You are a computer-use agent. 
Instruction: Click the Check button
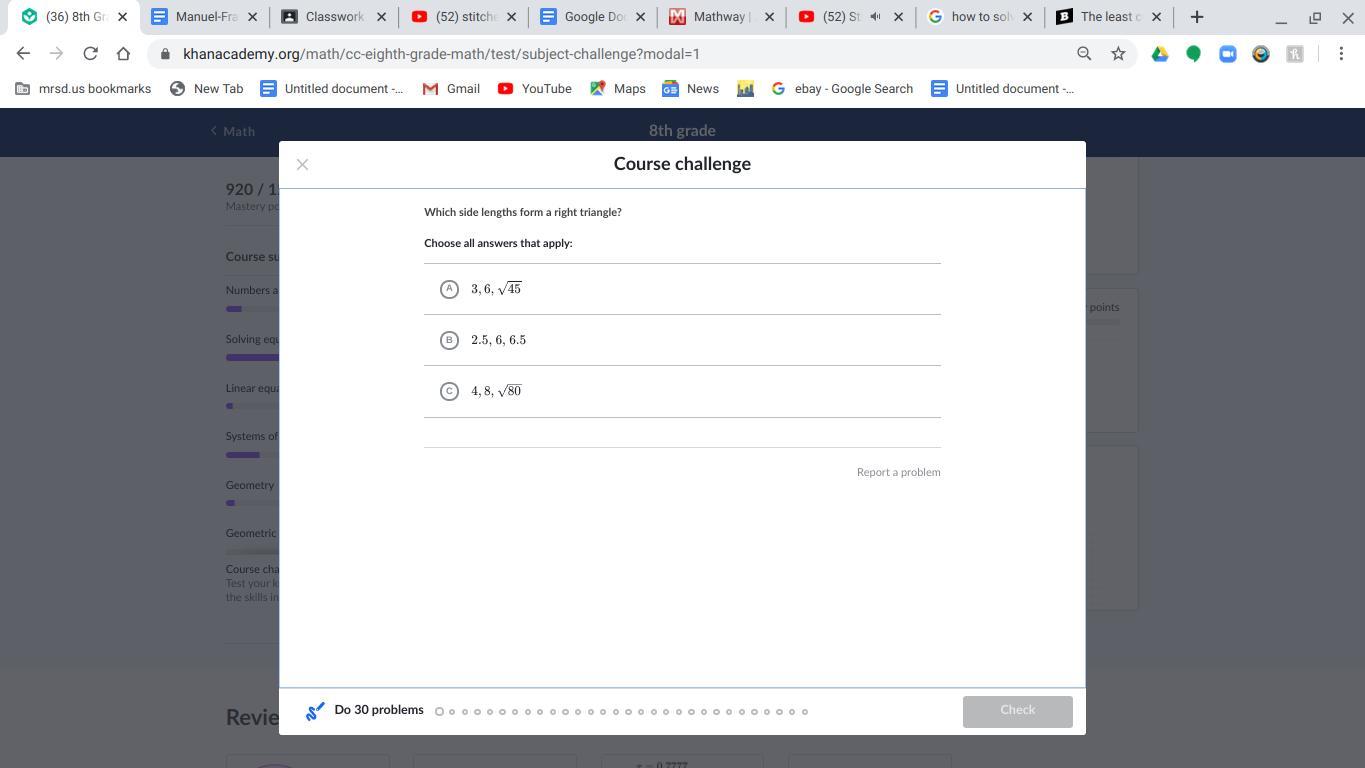click(1017, 711)
